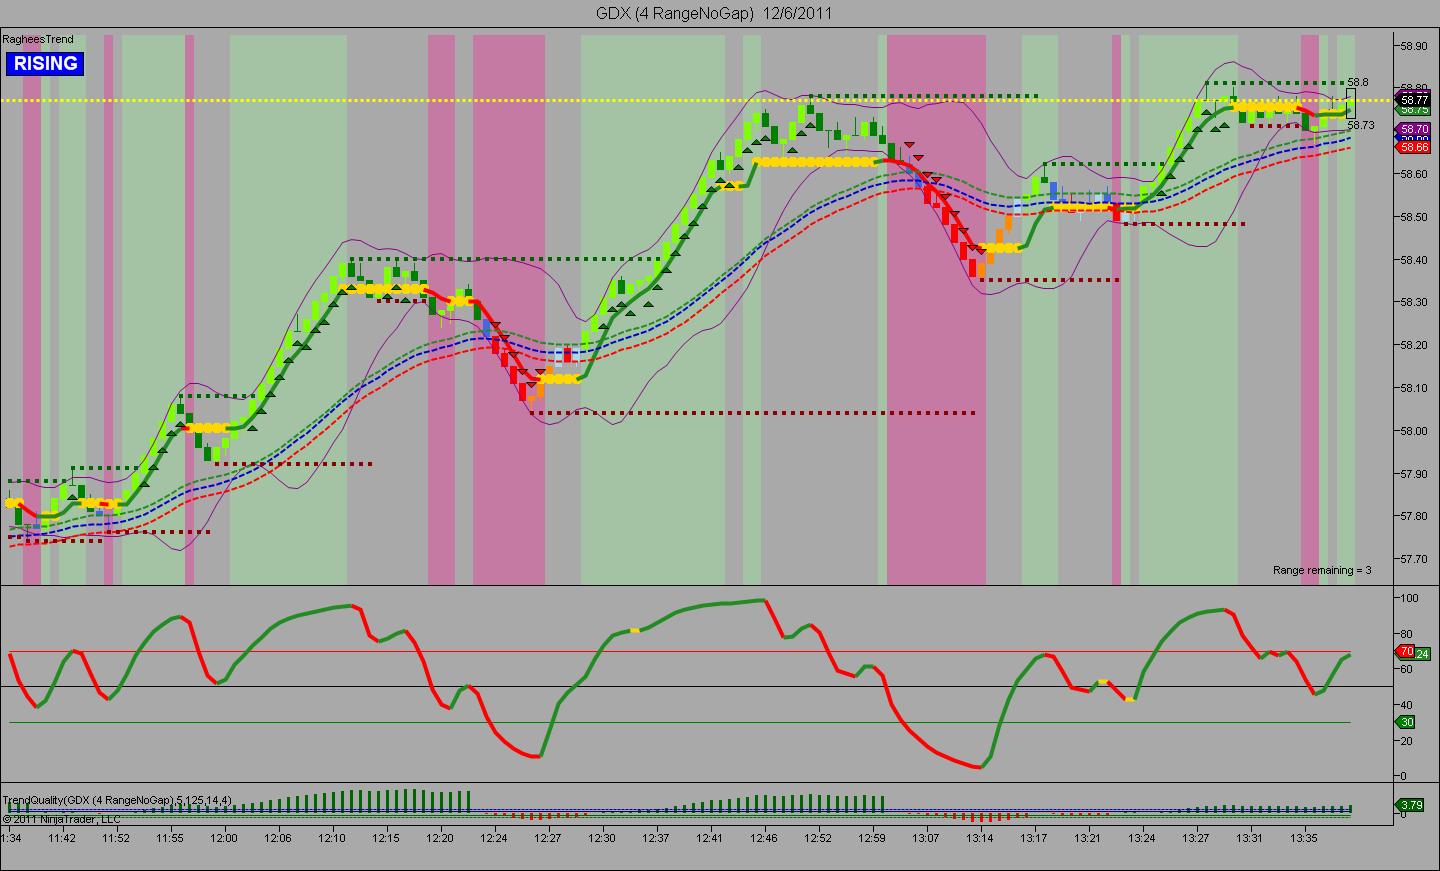The image size is (1440, 871).
Task: Click the 12:27 time axis label
Action: pos(548,838)
